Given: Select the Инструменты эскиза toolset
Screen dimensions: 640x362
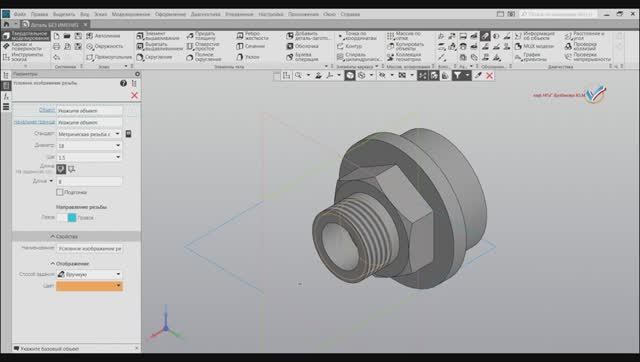Looking at the screenshot, I should coord(23,57).
